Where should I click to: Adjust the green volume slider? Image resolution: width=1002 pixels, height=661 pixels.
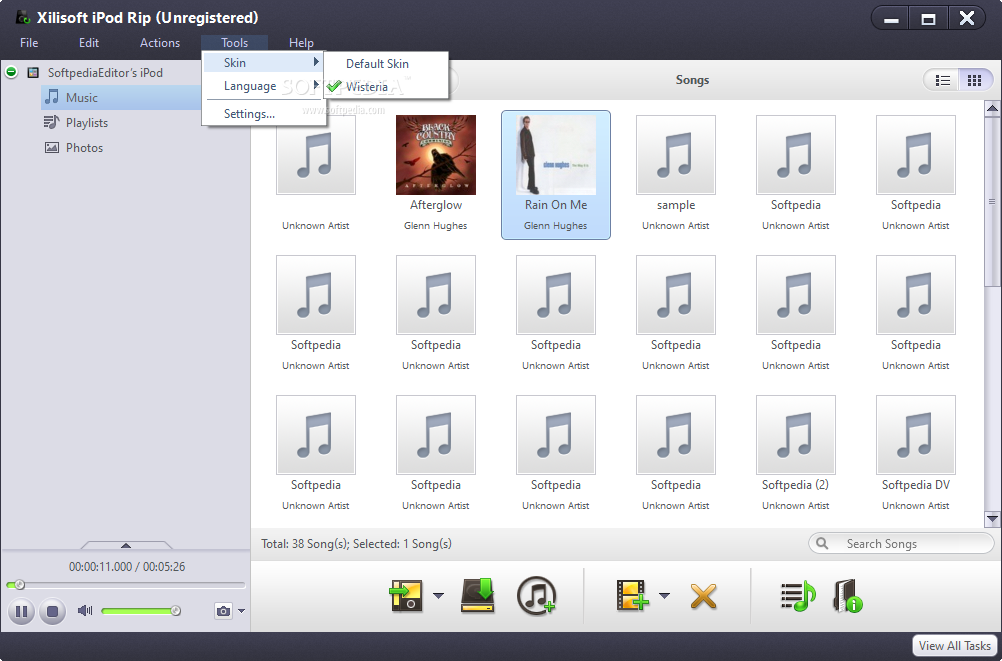click(141, 611)
